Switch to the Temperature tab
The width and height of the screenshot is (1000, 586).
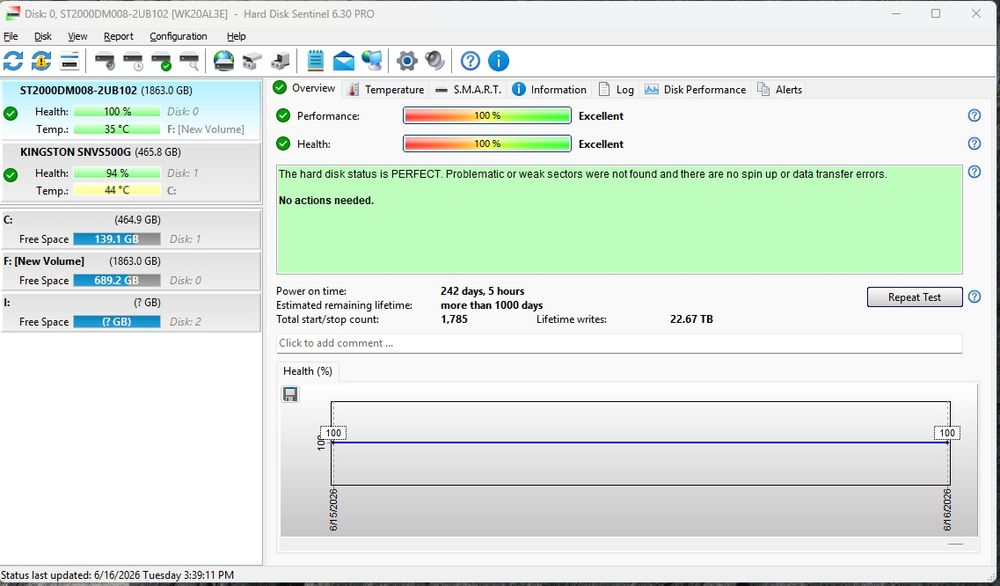pos(386,90)
